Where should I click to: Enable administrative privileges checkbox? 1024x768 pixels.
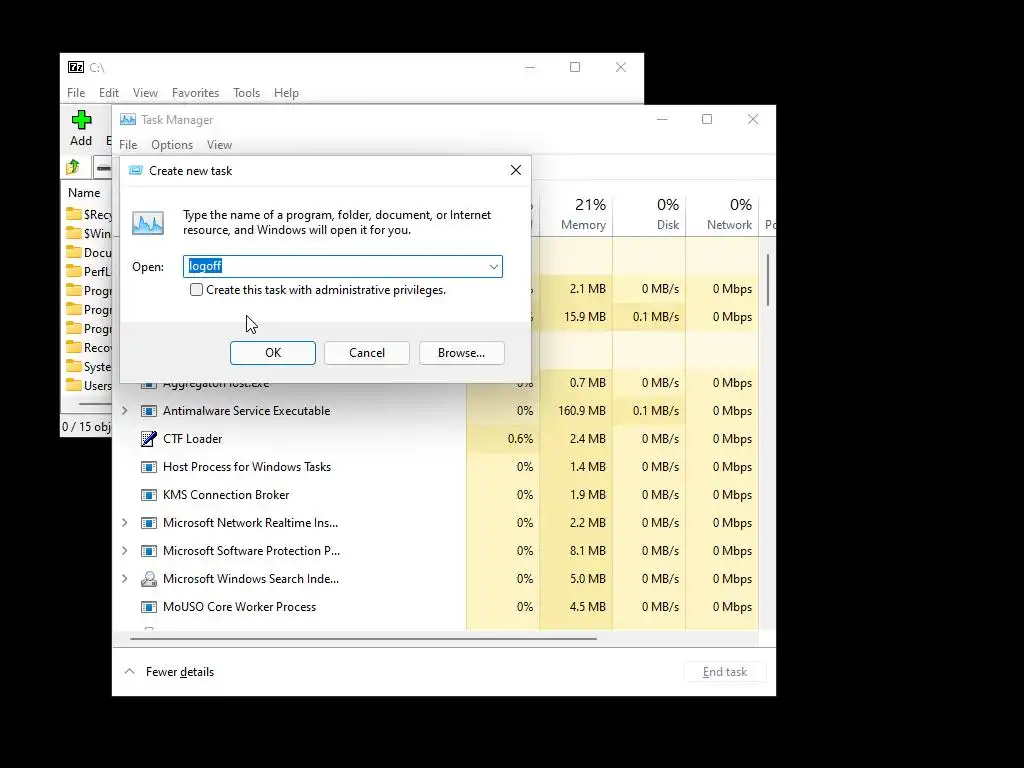point(197,290)
